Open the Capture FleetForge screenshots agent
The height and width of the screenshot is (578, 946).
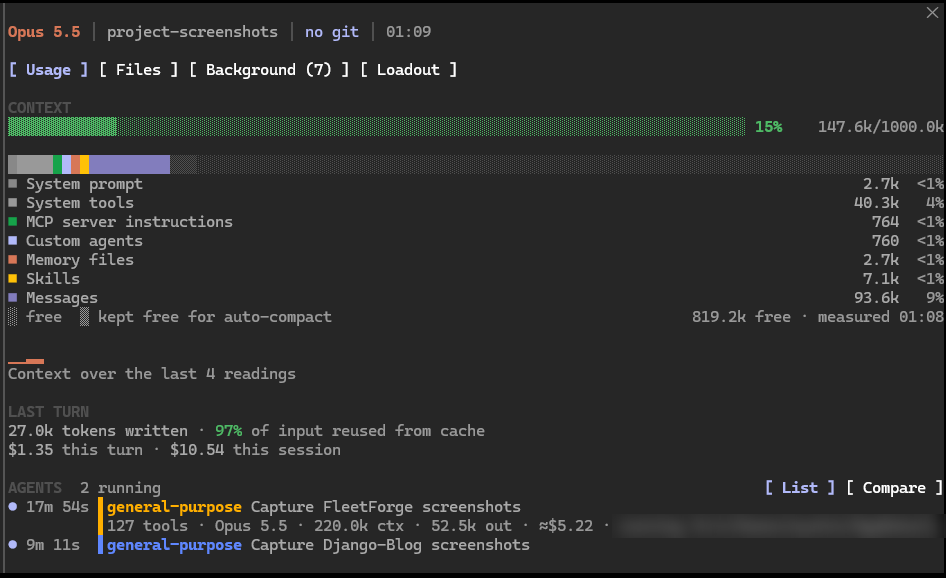314,507
